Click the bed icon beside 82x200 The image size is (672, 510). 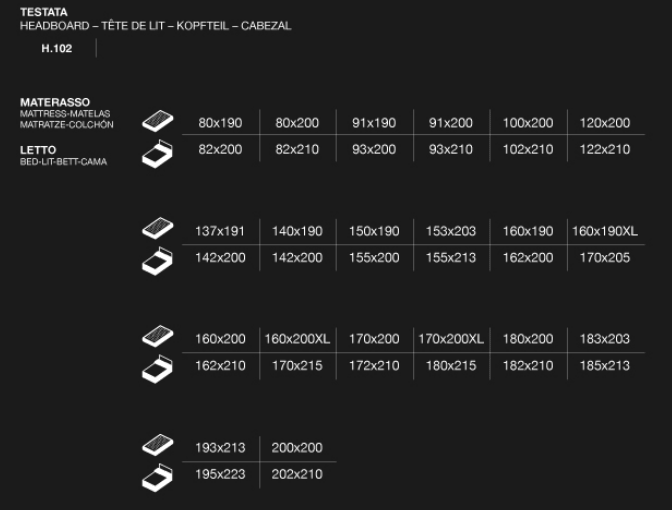(x=157, y=153)
